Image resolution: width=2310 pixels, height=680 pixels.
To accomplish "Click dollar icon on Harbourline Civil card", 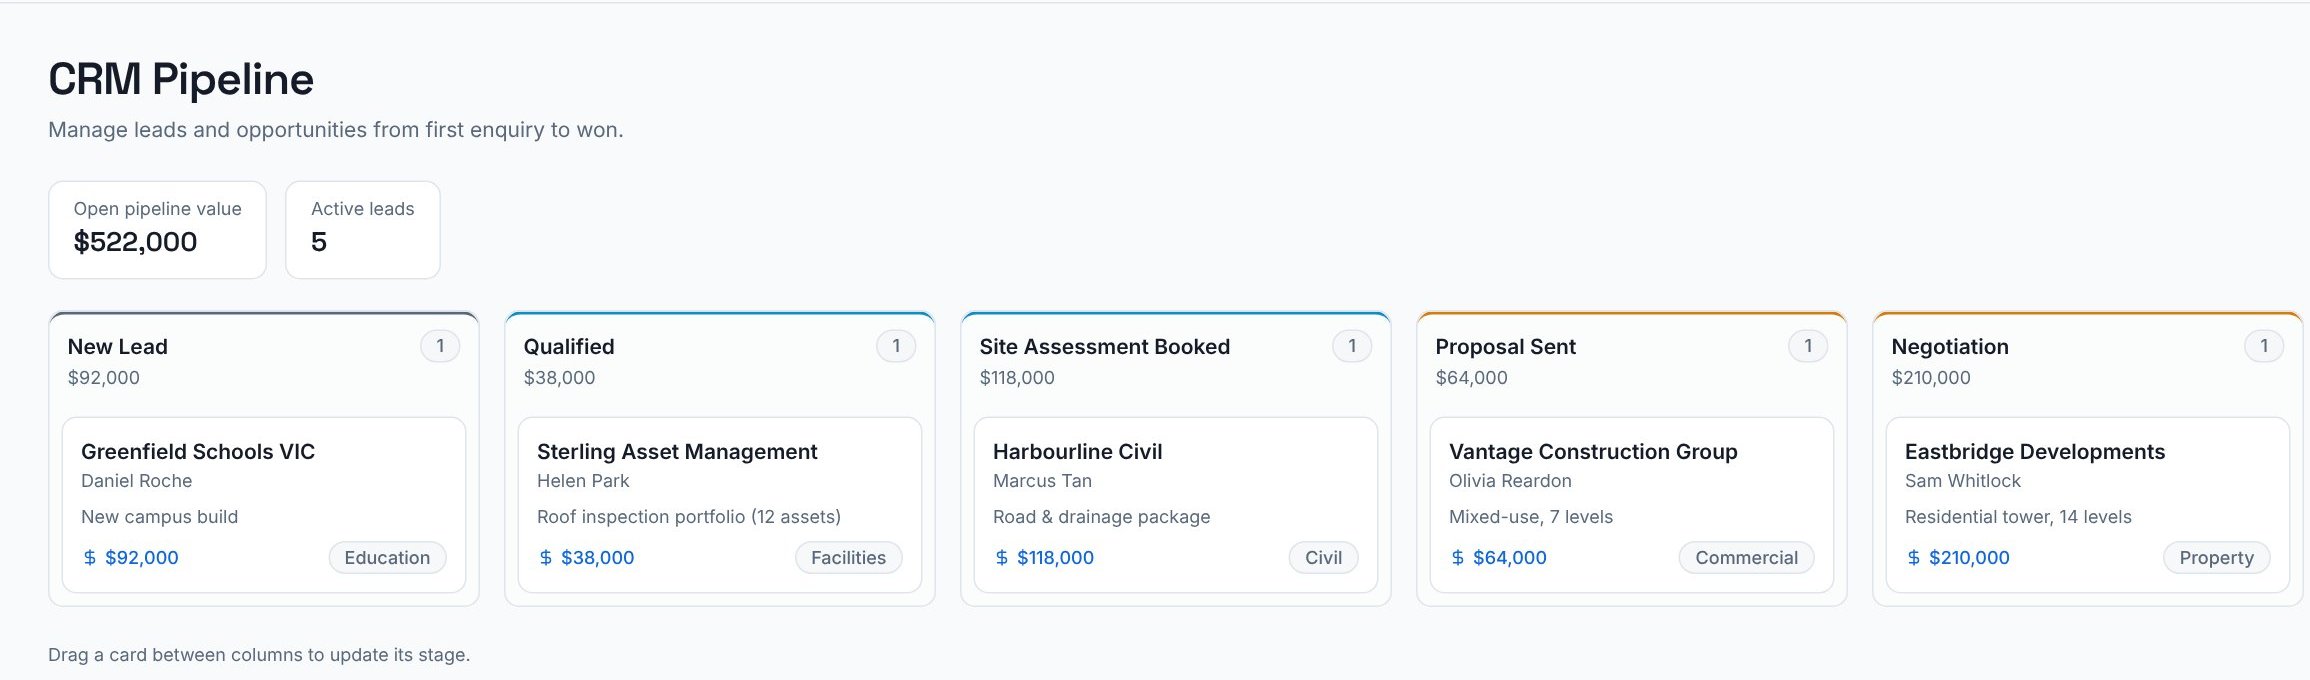I will (x=1002, y=558).
